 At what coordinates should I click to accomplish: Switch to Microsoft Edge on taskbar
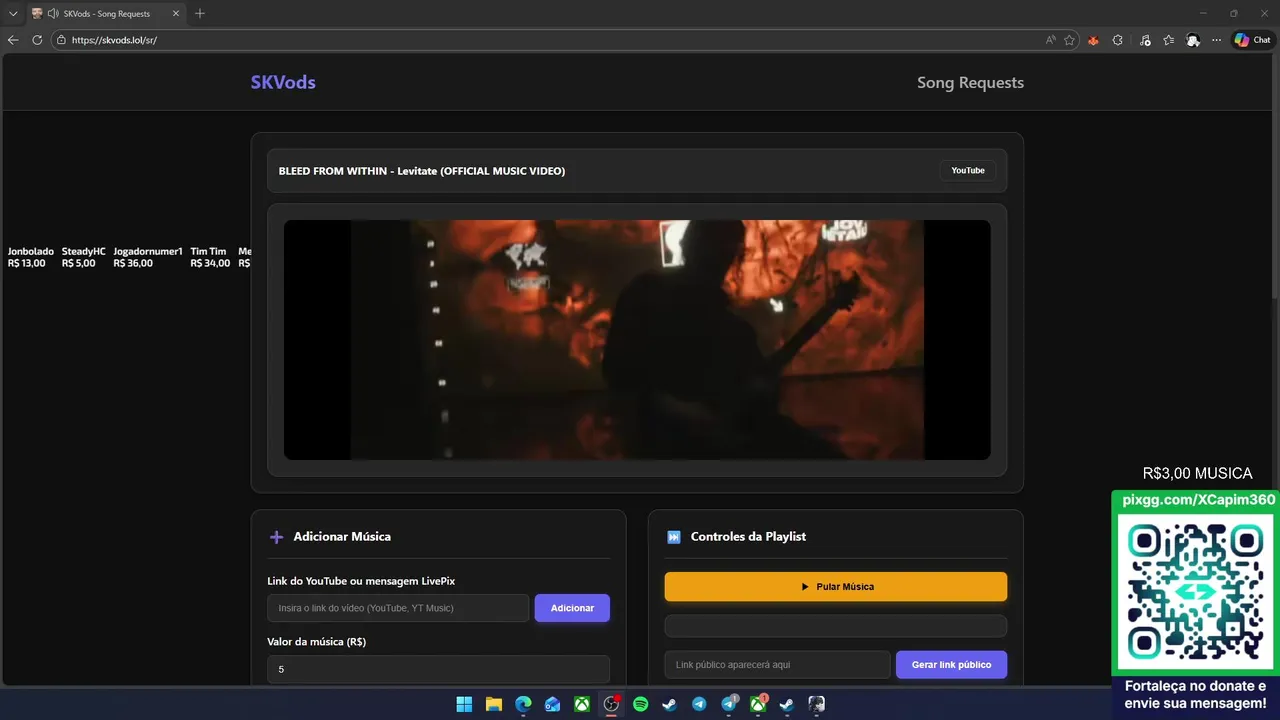(x=523, y=704)
